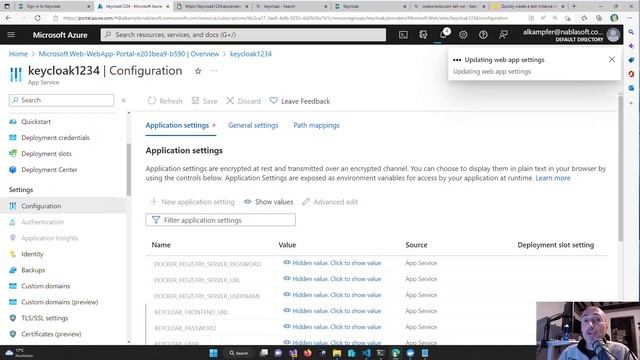Open Backups in the left menu
The width and height of the screenshot is (640, 360).
point(33,270)
